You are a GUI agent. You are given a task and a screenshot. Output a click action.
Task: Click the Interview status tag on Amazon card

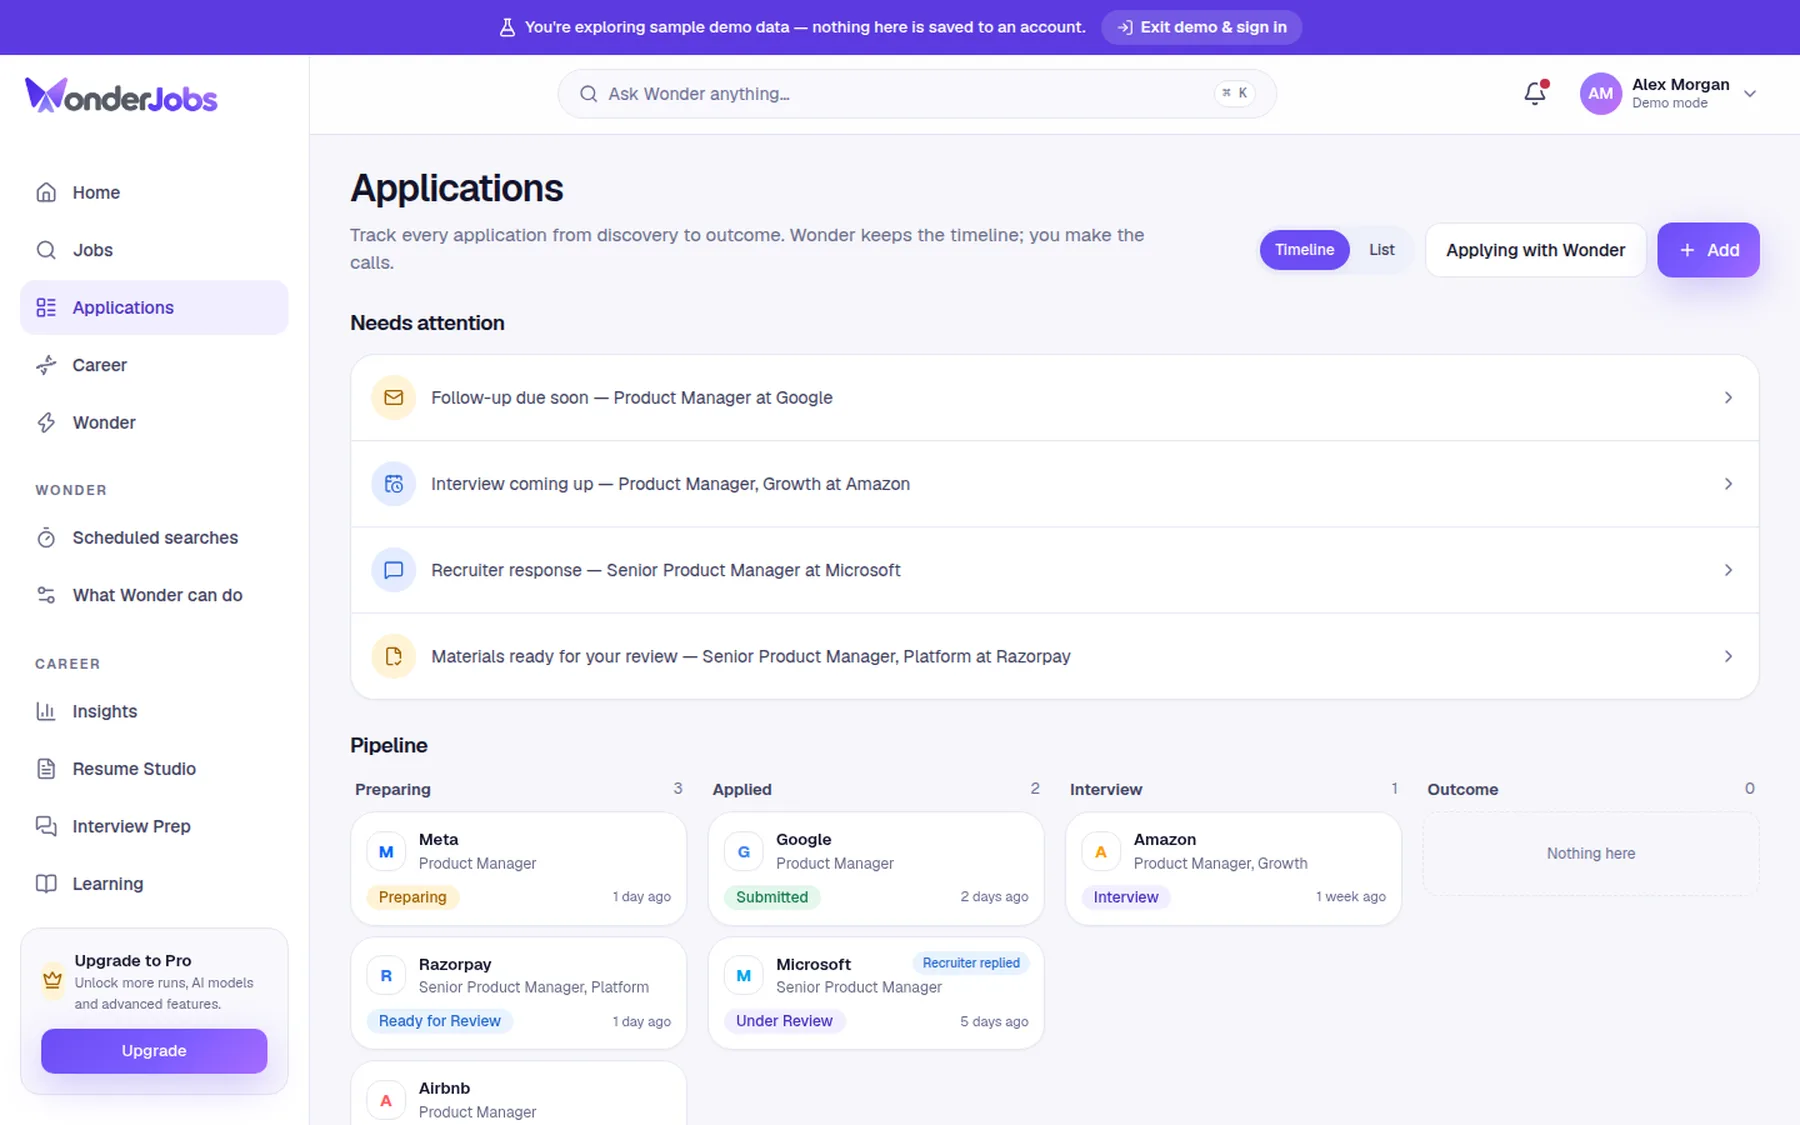(1126, 897)
